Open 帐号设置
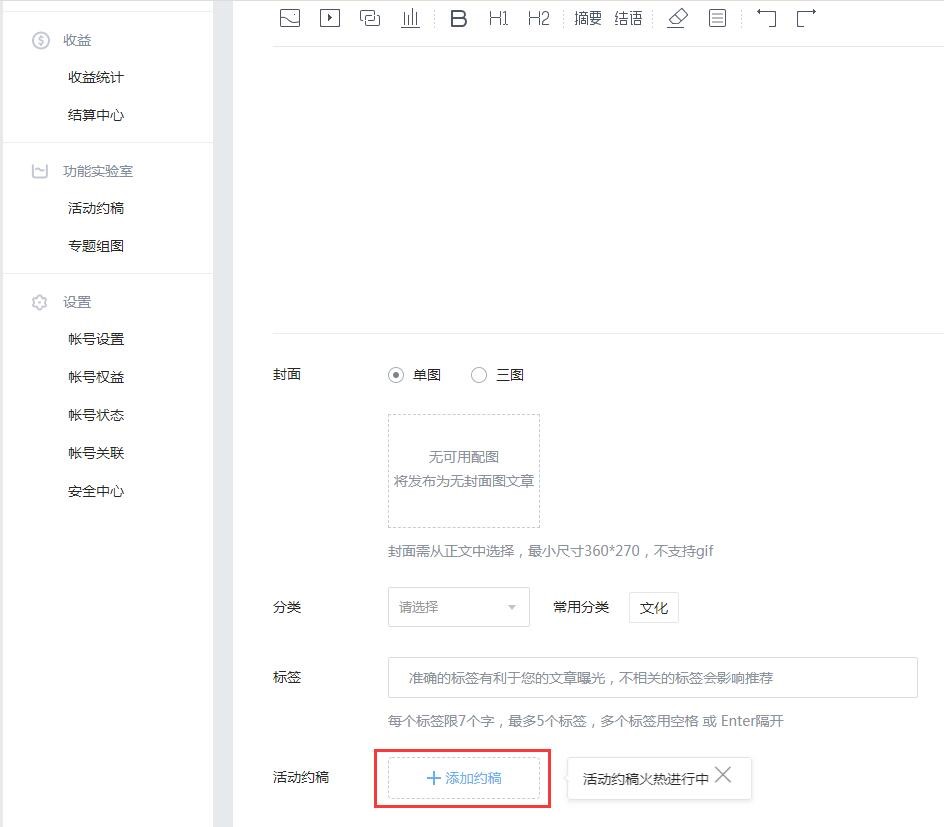Viewport: 944px width, 827px height. (x=96, y=339)
